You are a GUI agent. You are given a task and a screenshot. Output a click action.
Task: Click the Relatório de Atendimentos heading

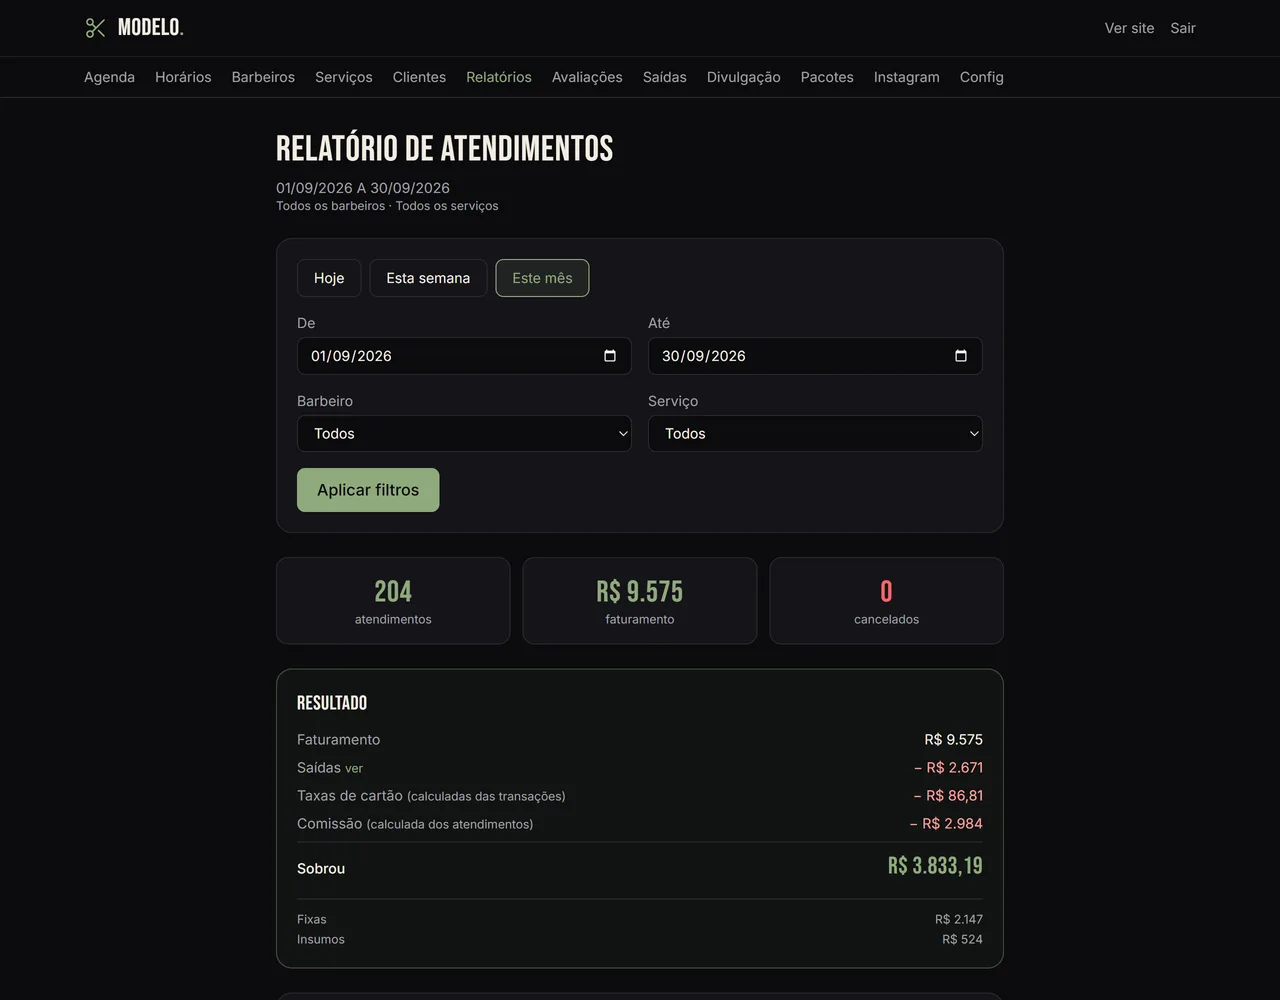[x=445, y=149]
